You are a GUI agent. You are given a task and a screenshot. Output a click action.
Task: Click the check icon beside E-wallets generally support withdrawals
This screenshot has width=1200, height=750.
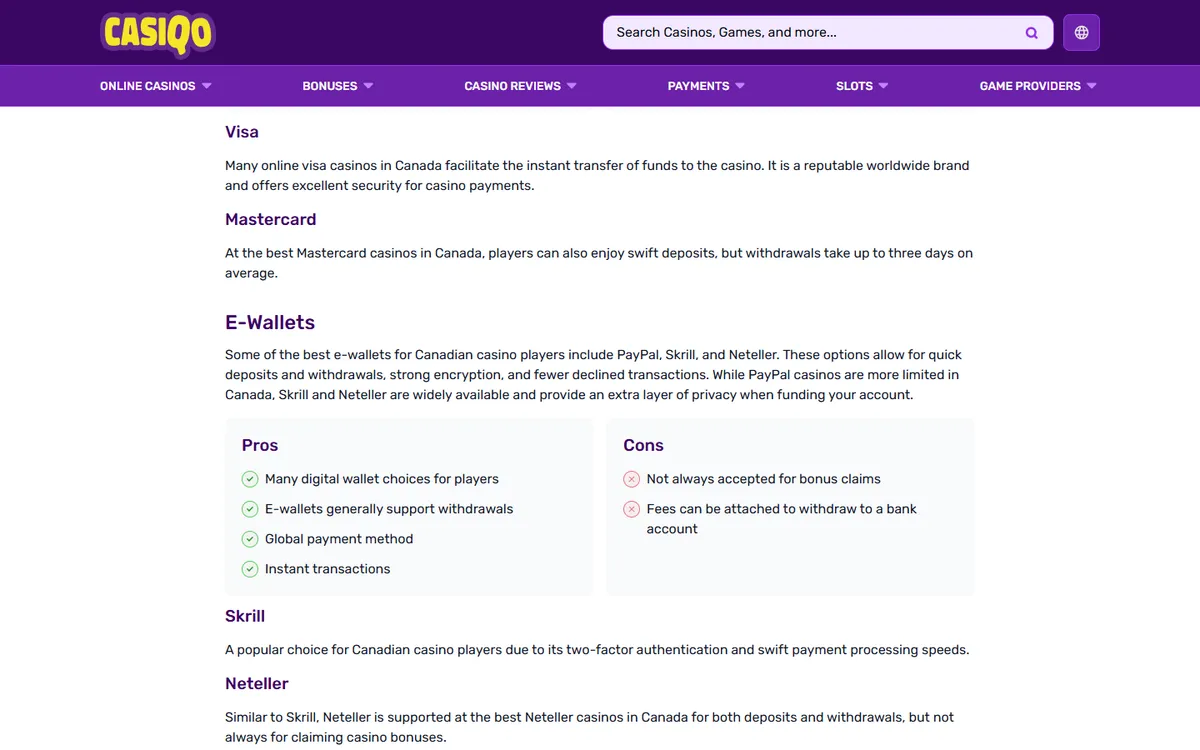[x=250, y=509]
